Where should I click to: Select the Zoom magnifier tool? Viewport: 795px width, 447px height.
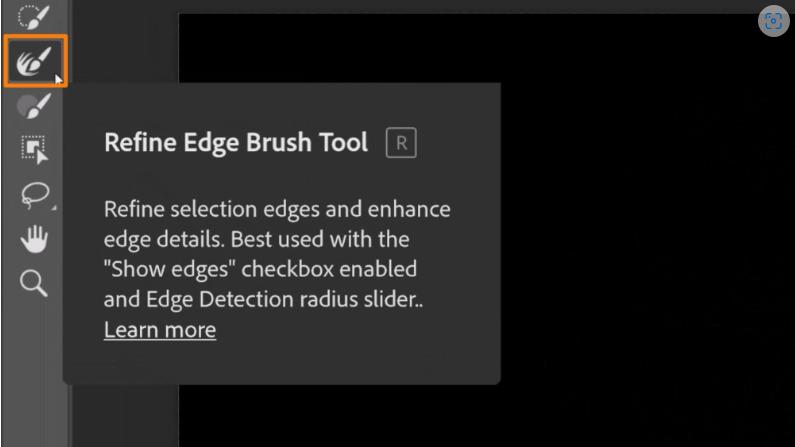pyautogui.click(x=34, y=283)
